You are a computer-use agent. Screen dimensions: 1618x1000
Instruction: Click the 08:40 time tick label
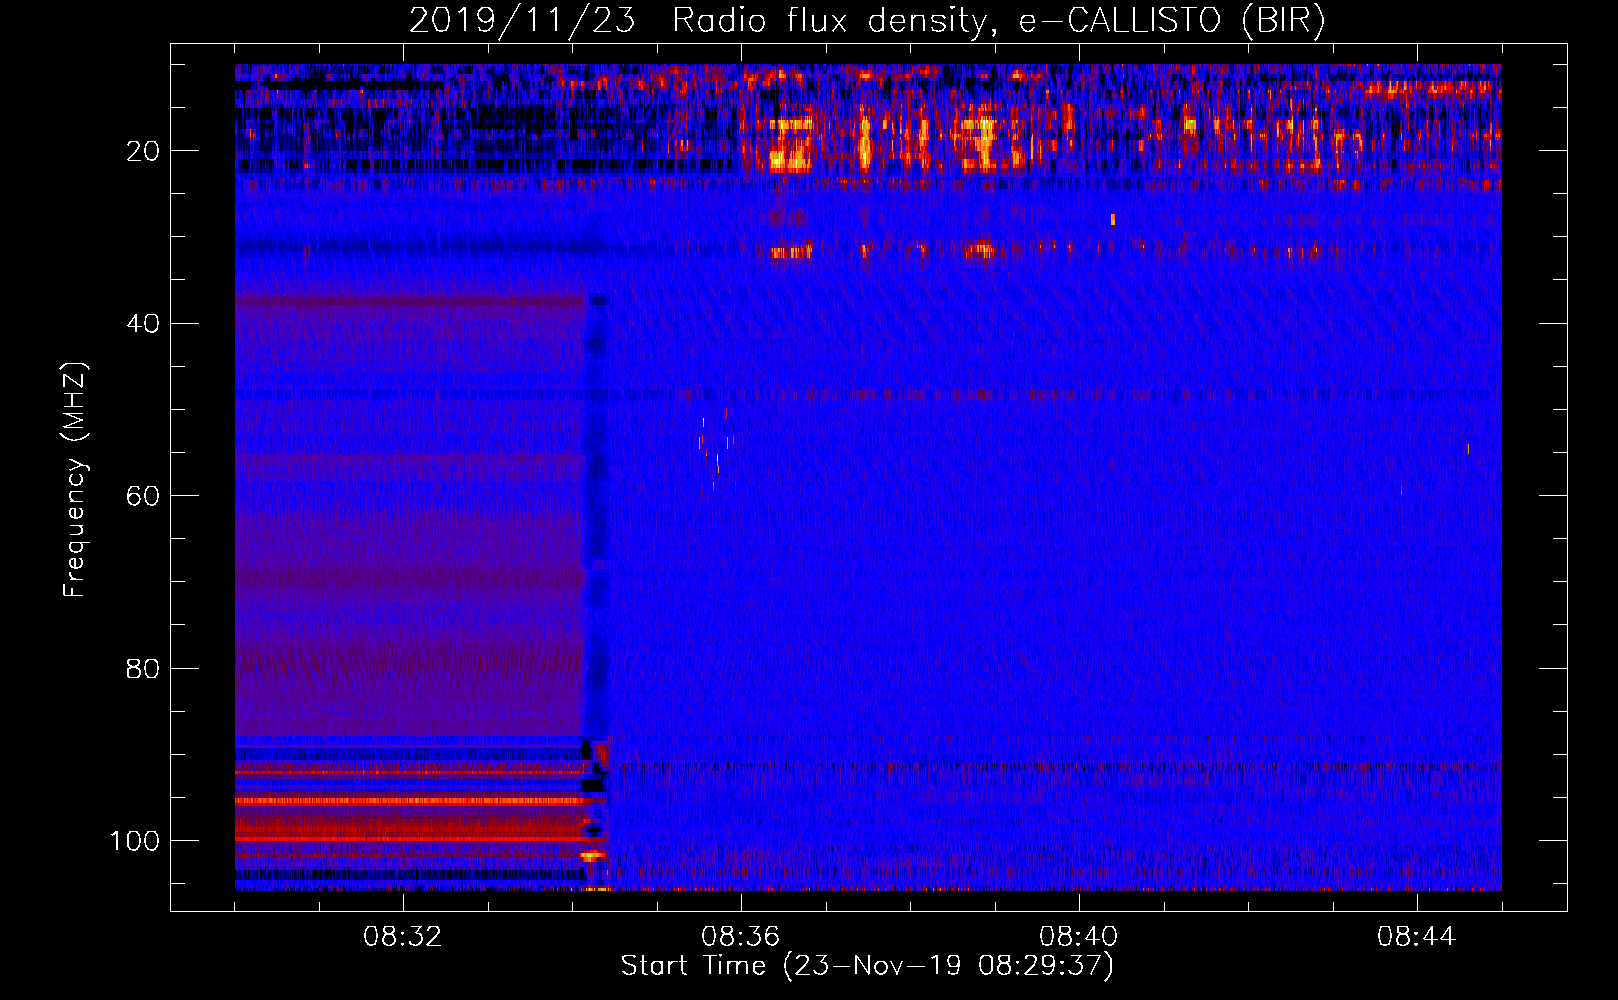click(1079, 937)
